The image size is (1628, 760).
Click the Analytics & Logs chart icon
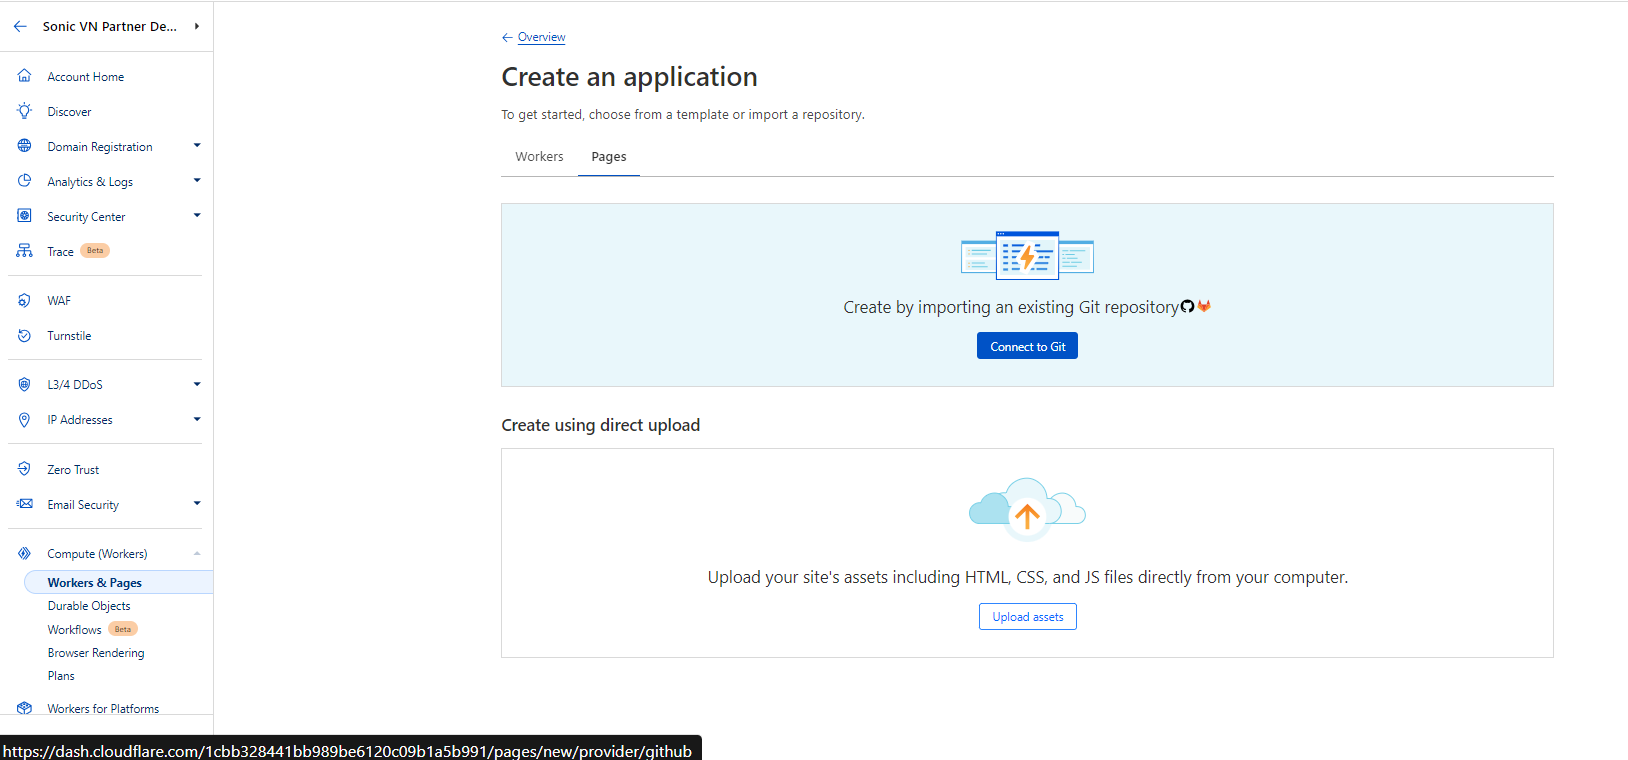click(x=24, y=181)
